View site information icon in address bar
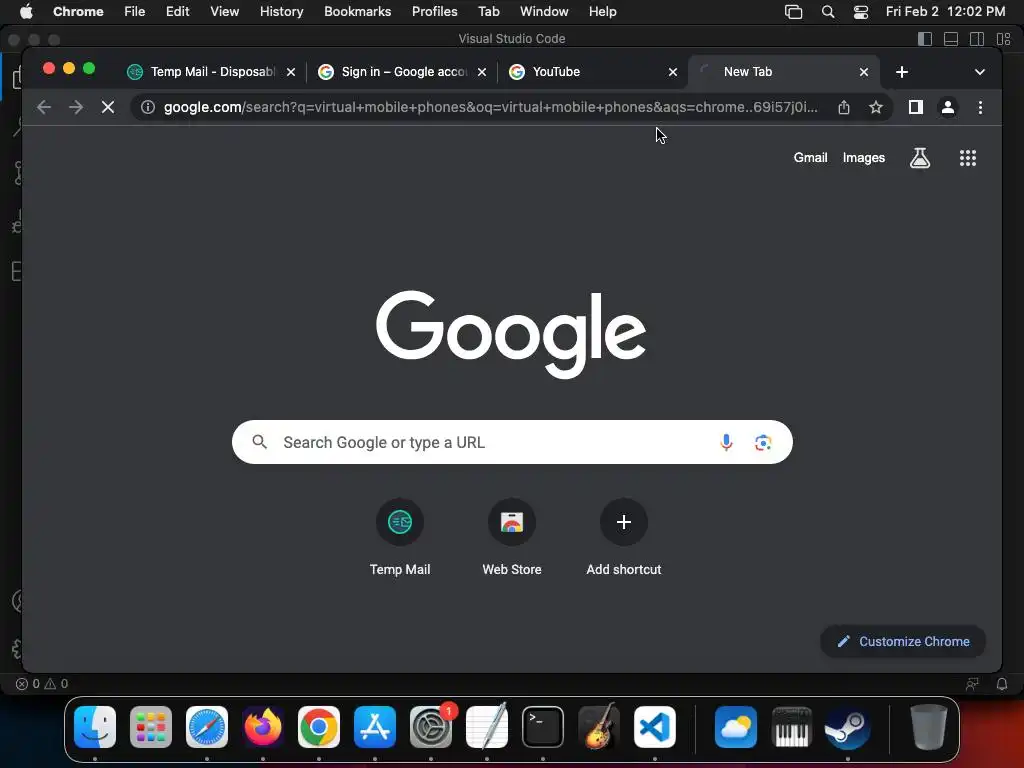Screen dimensions: 1024x768 148,107
